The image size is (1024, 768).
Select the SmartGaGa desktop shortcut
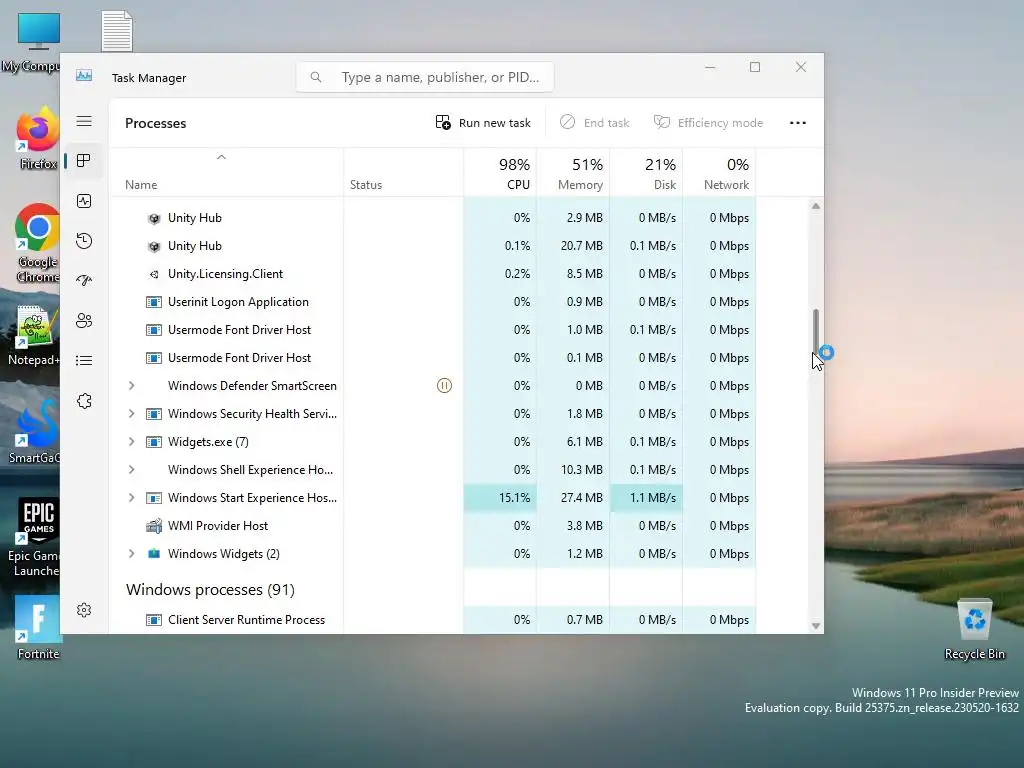click(34, 432)
